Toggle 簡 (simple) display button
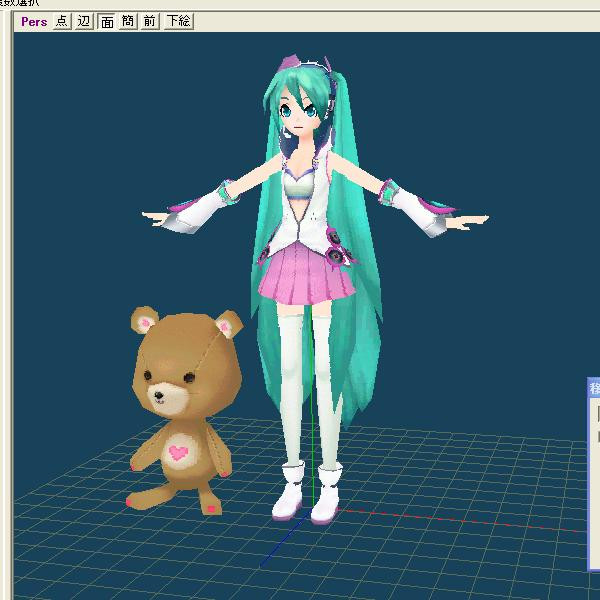This screenshot has height=600, width=600. point(128,21)
